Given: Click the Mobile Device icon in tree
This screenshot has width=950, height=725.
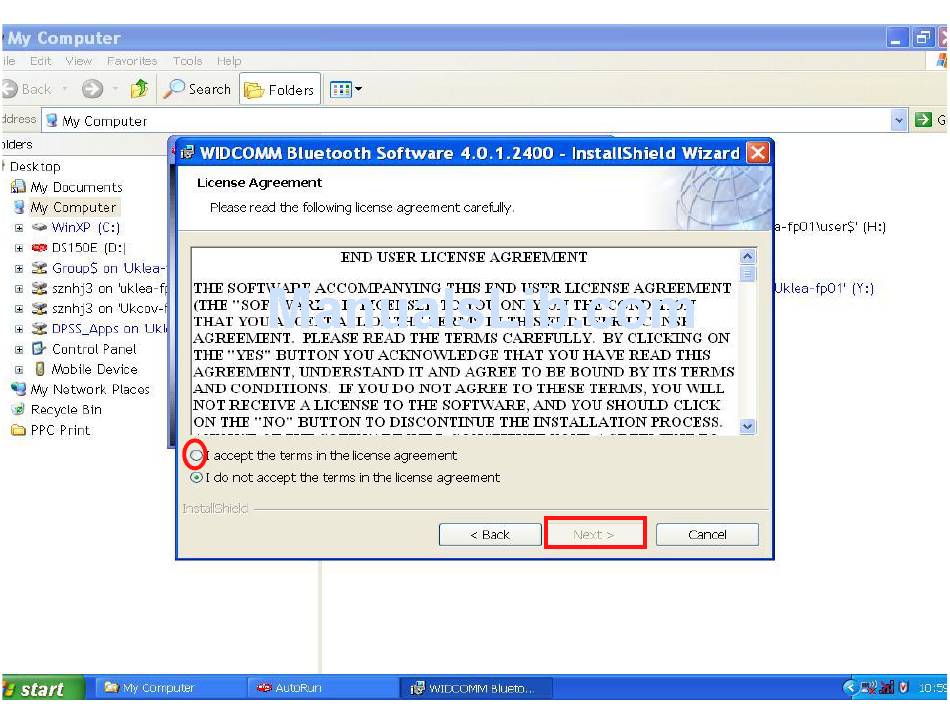Looking at the screenshot, I should pos(40,369).
